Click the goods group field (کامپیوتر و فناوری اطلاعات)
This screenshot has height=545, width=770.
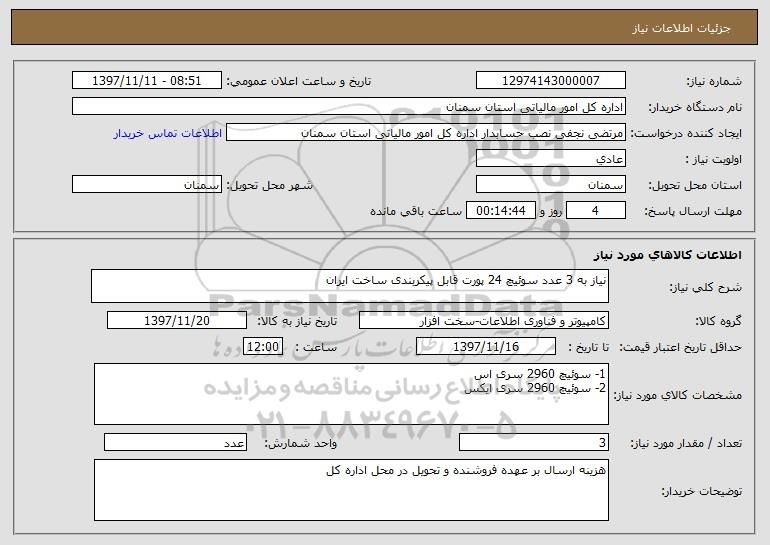pyautogui.click(x=484, y=321)
